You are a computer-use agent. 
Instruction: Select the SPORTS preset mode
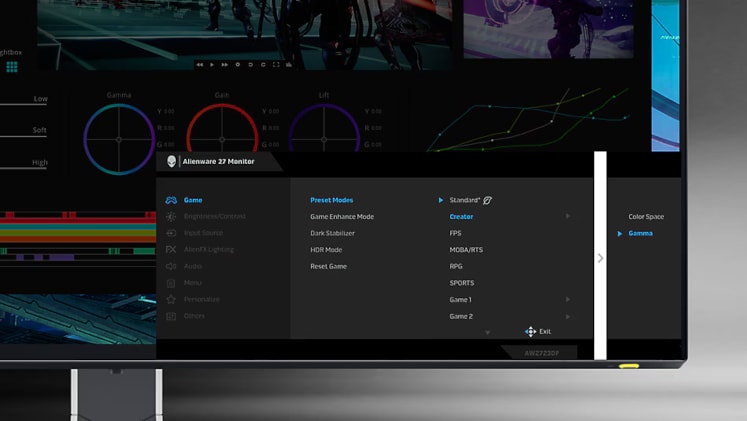pos(462,283)
